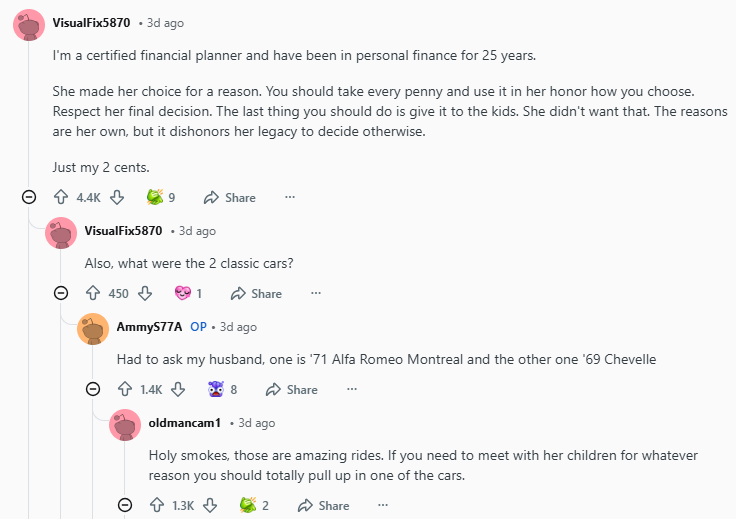Click the award icon showing 9 awards
This screenshot has height=519, width=736.
(x=154, y=197)
